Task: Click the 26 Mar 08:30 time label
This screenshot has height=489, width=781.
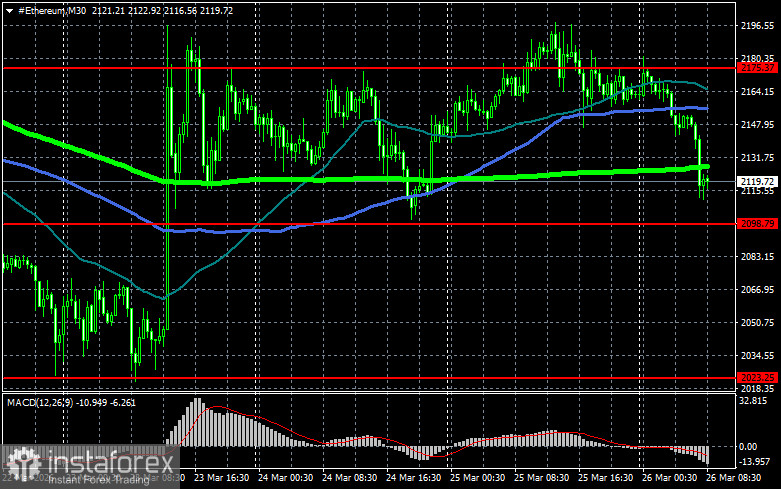Action: 734,478
